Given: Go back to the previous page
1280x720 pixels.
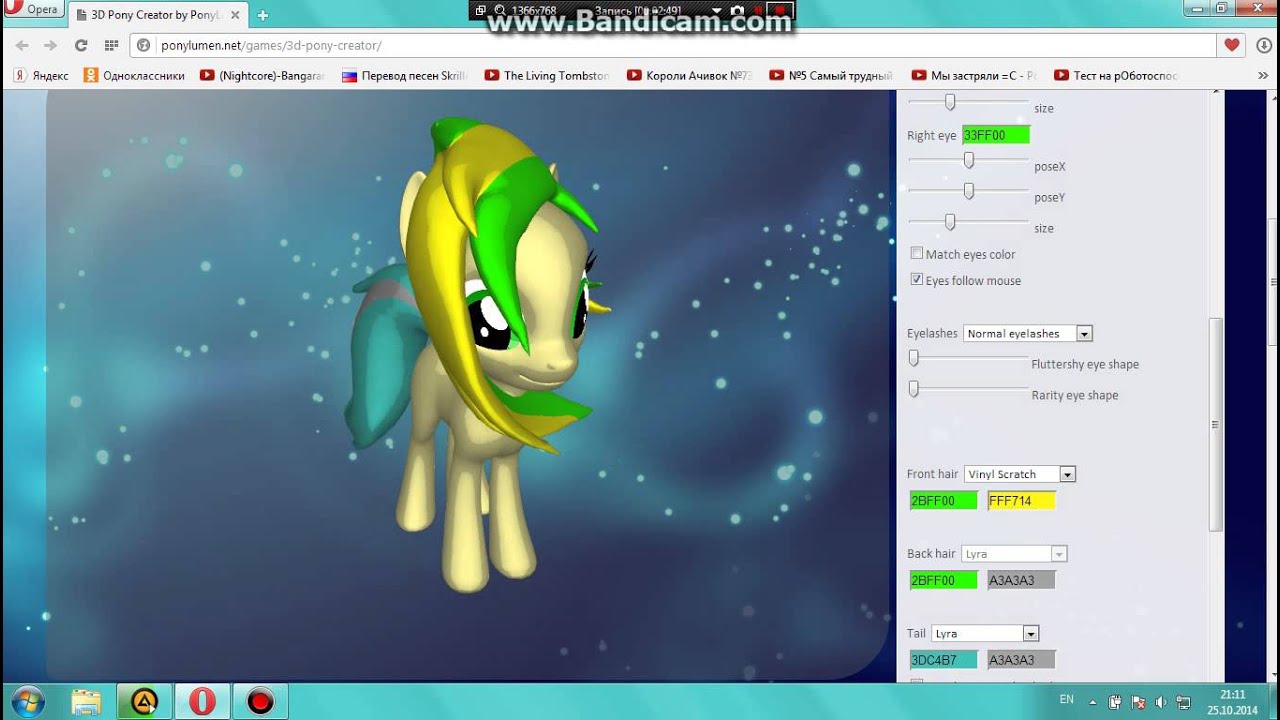Looking at the screenshot, I should (22, 45).
